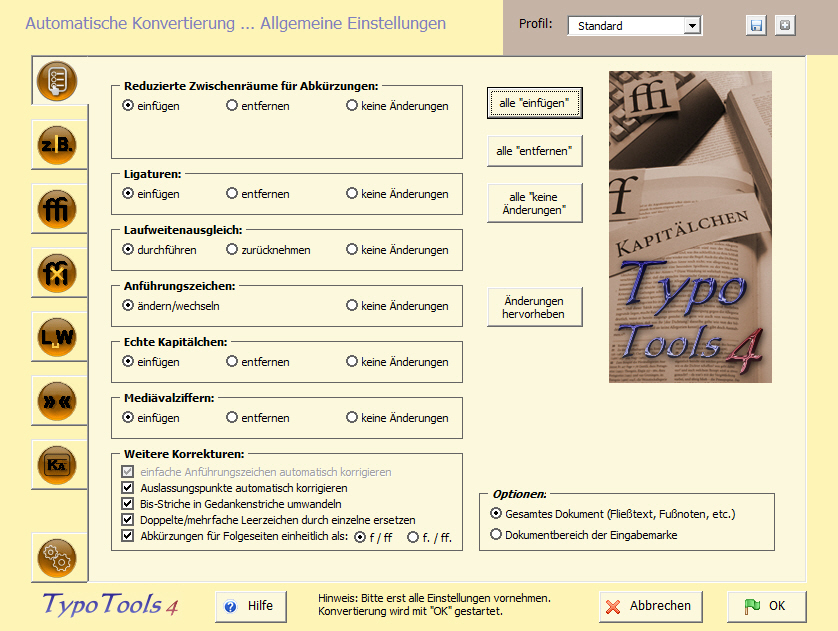
Task: Select 'keine Änderungen' for Ligaturen
Action: point(398,193)
